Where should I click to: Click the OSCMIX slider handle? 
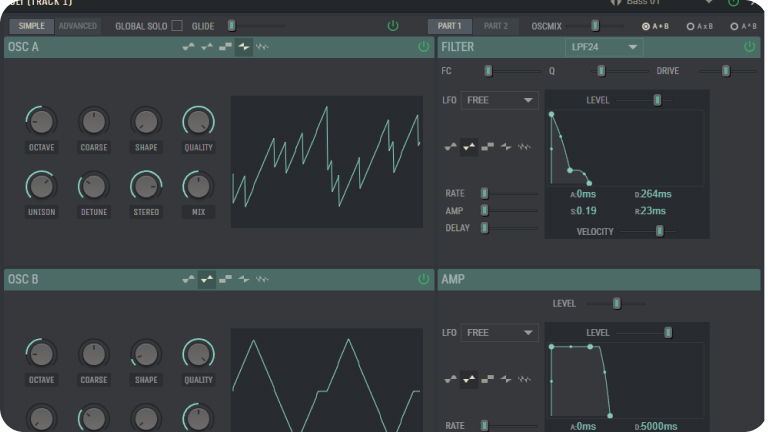point(594,25)
